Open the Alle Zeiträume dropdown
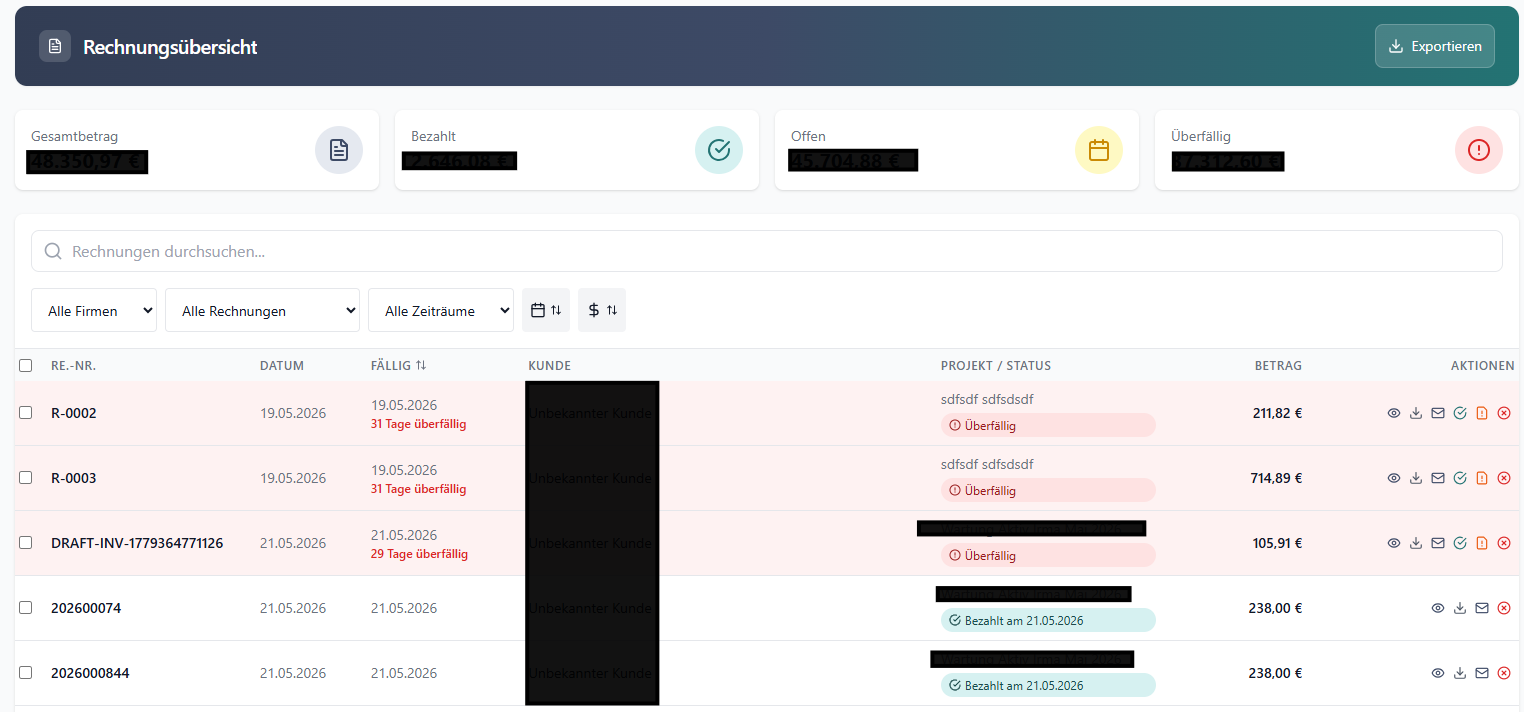1524x712 pixels. (441, 310)
